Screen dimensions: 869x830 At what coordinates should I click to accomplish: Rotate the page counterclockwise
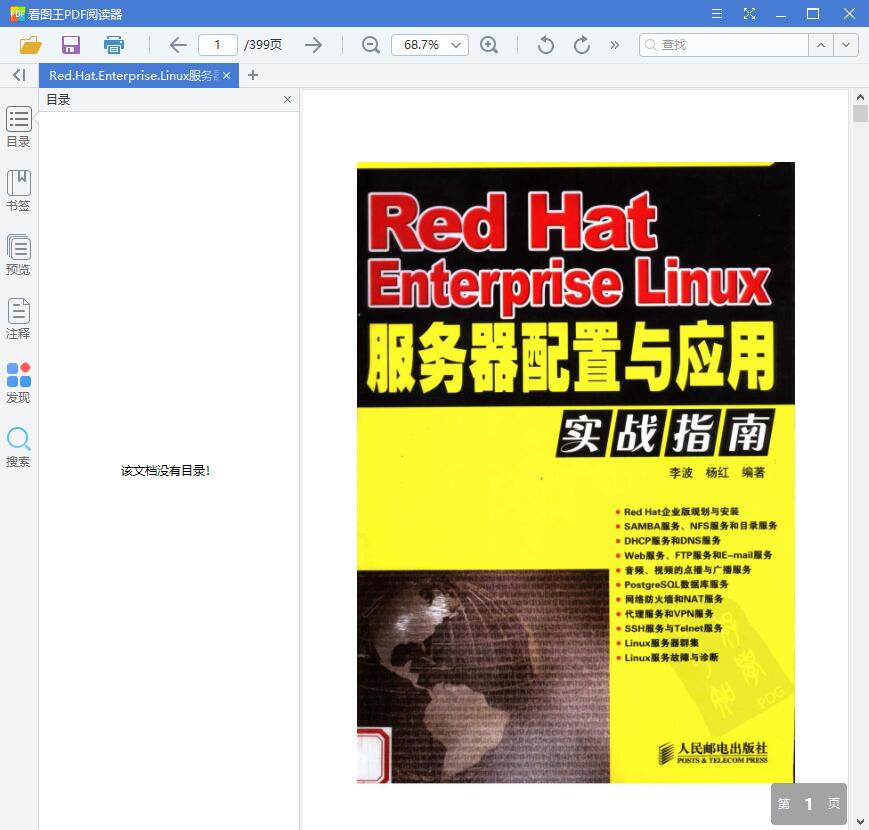click(545, 45)
